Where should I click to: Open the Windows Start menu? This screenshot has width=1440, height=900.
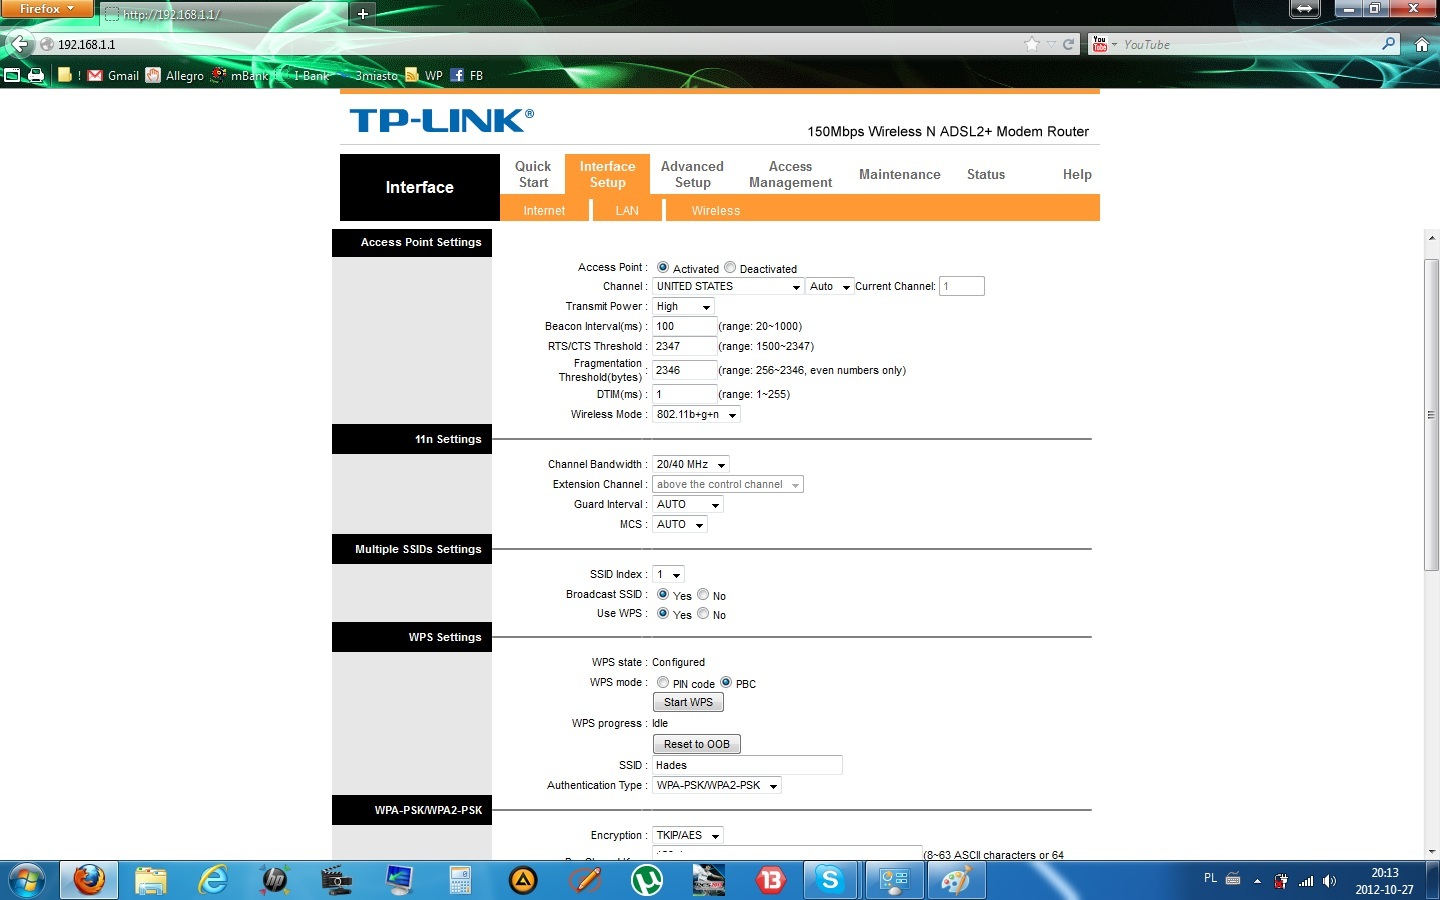[x=27, y=880]
